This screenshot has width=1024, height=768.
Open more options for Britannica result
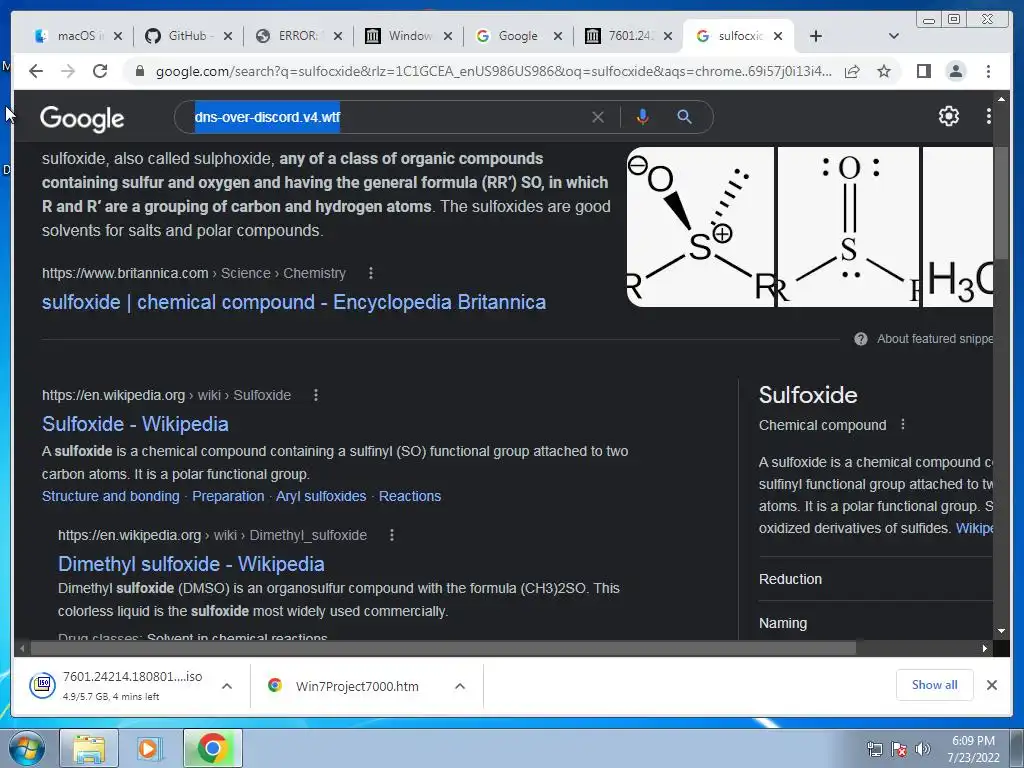pos(371,273)
